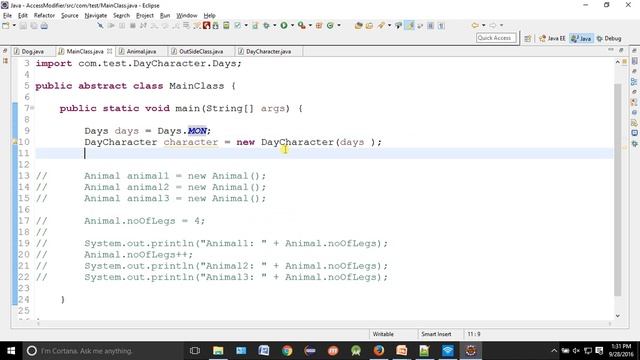Open the Project menu

(145, 16)
